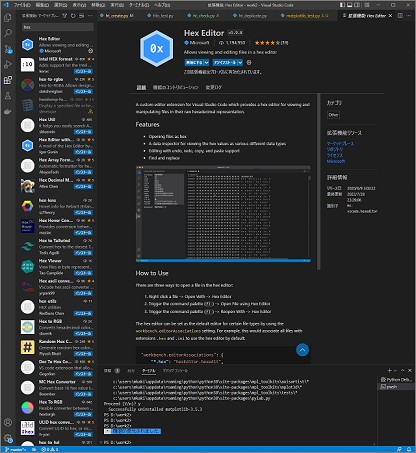Clear extensions search results icon
This screenshot has height=453, width=416.
pos(82,16)
